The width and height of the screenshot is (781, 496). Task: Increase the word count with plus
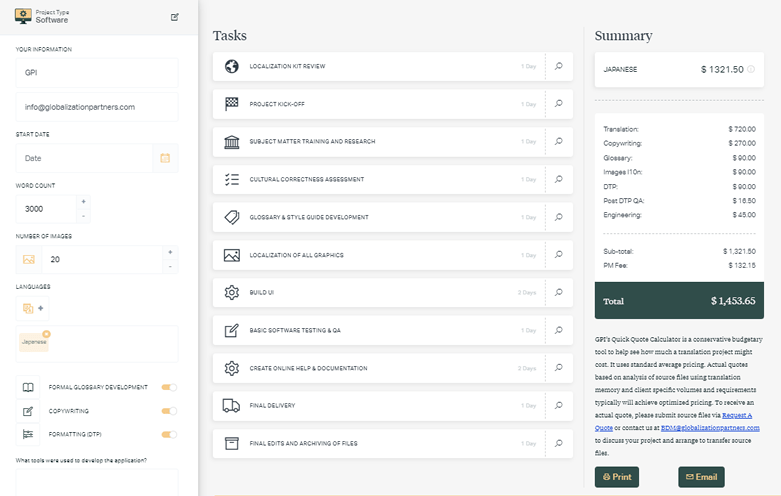coord(83,201)
